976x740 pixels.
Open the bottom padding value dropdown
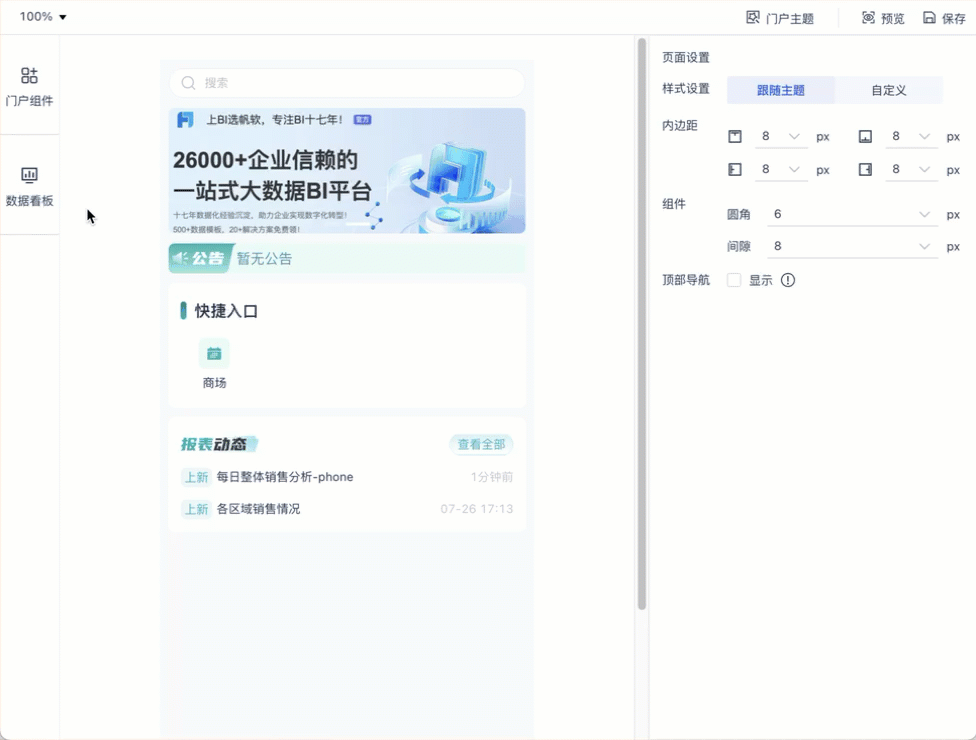911,136
